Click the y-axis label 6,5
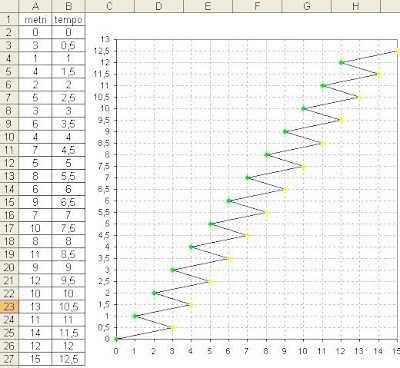Viewport: 400px width, 368px height. click(x=103, y=189)
